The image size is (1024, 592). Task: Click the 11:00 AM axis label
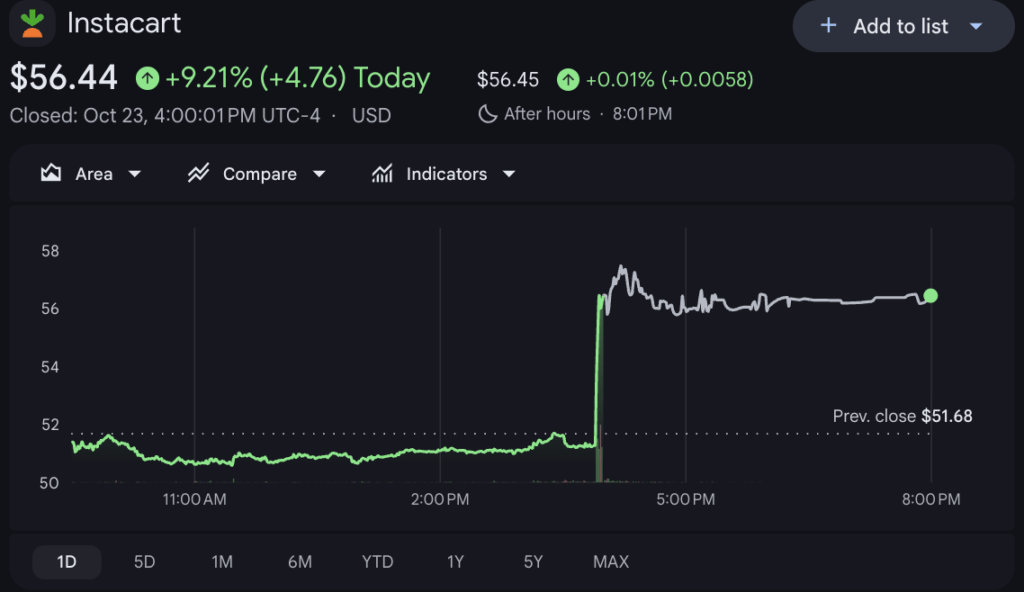pos(195,500)
